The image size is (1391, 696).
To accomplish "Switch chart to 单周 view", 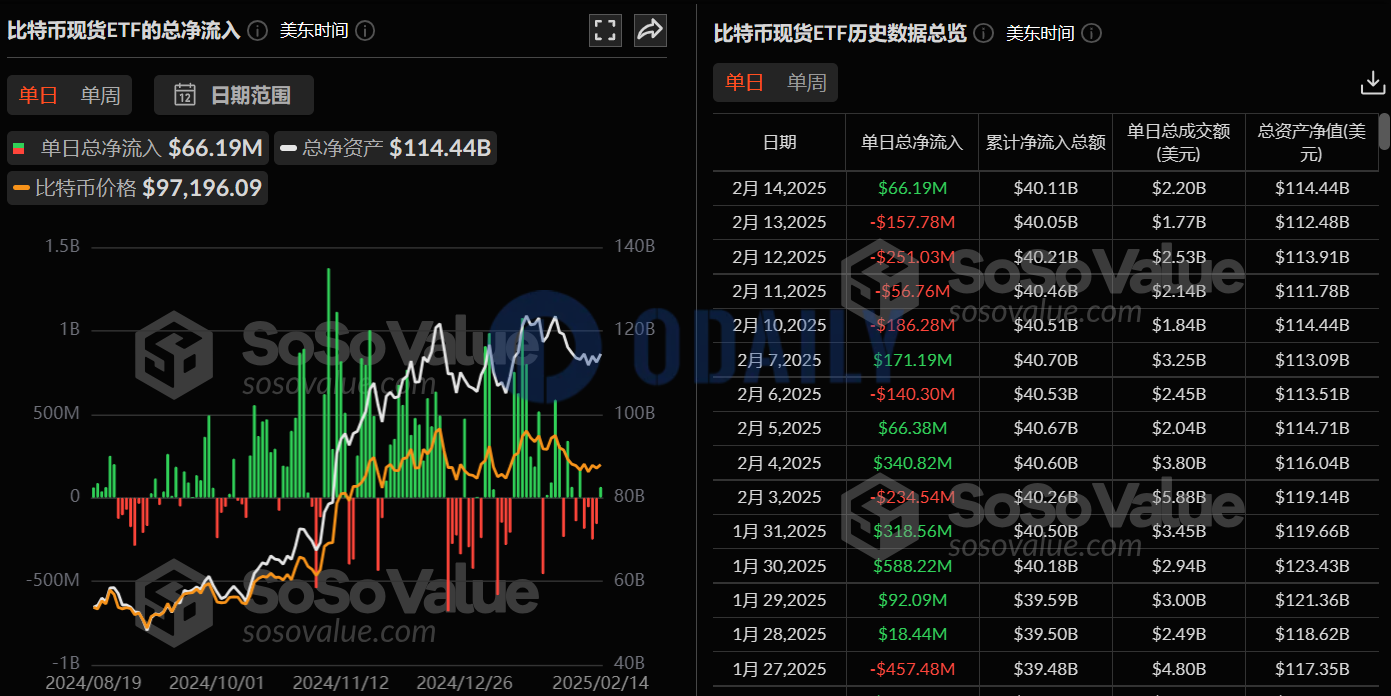I will 100,95.
